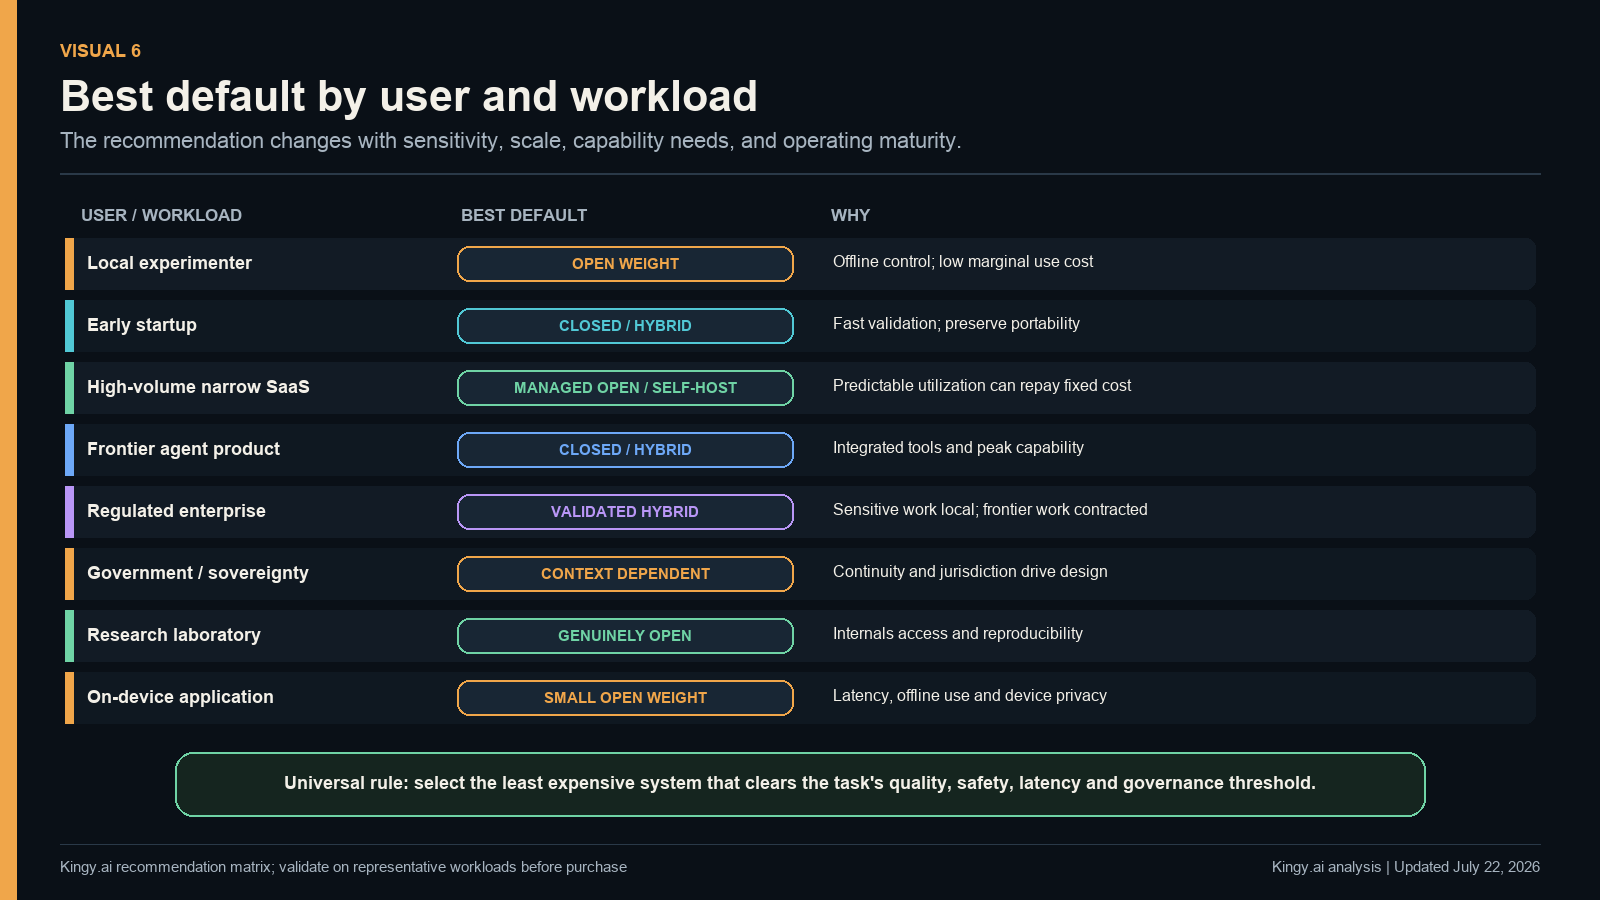
Task: Click the CONTEXT DEPENDENT pill
Action: tap(625, 574)
